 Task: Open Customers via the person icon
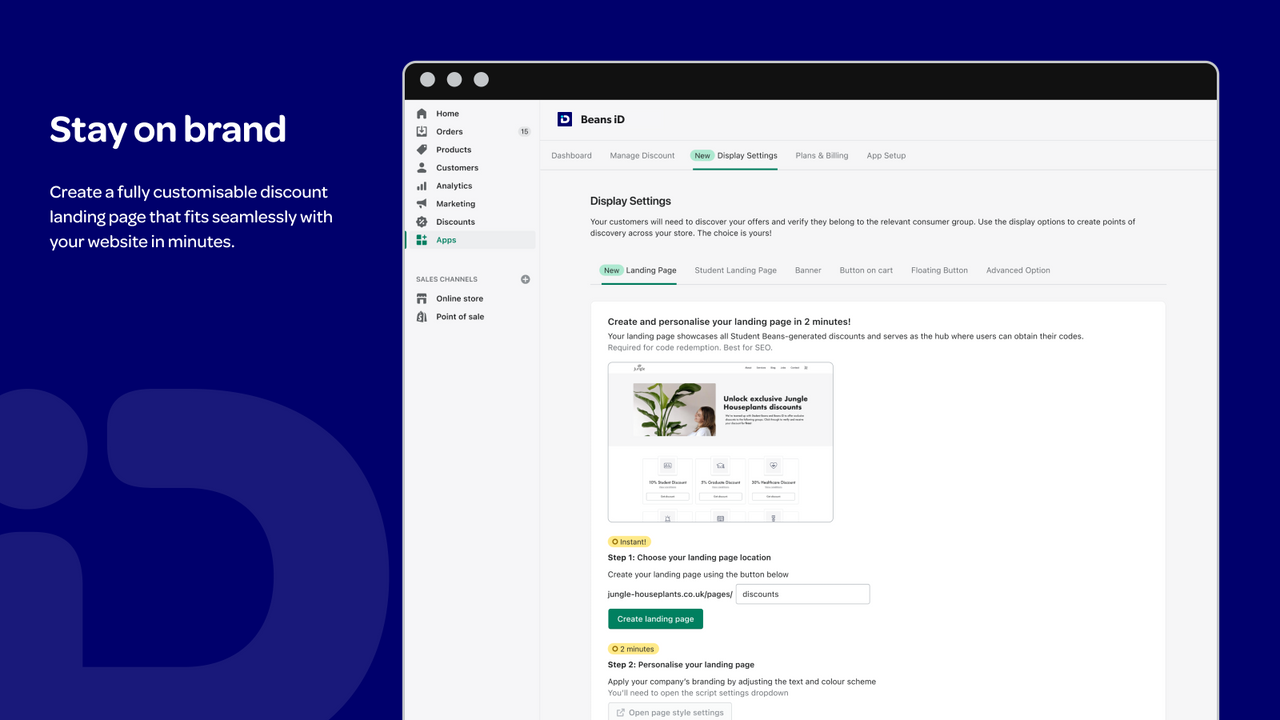pyautogui.click(x=422, y=167)
